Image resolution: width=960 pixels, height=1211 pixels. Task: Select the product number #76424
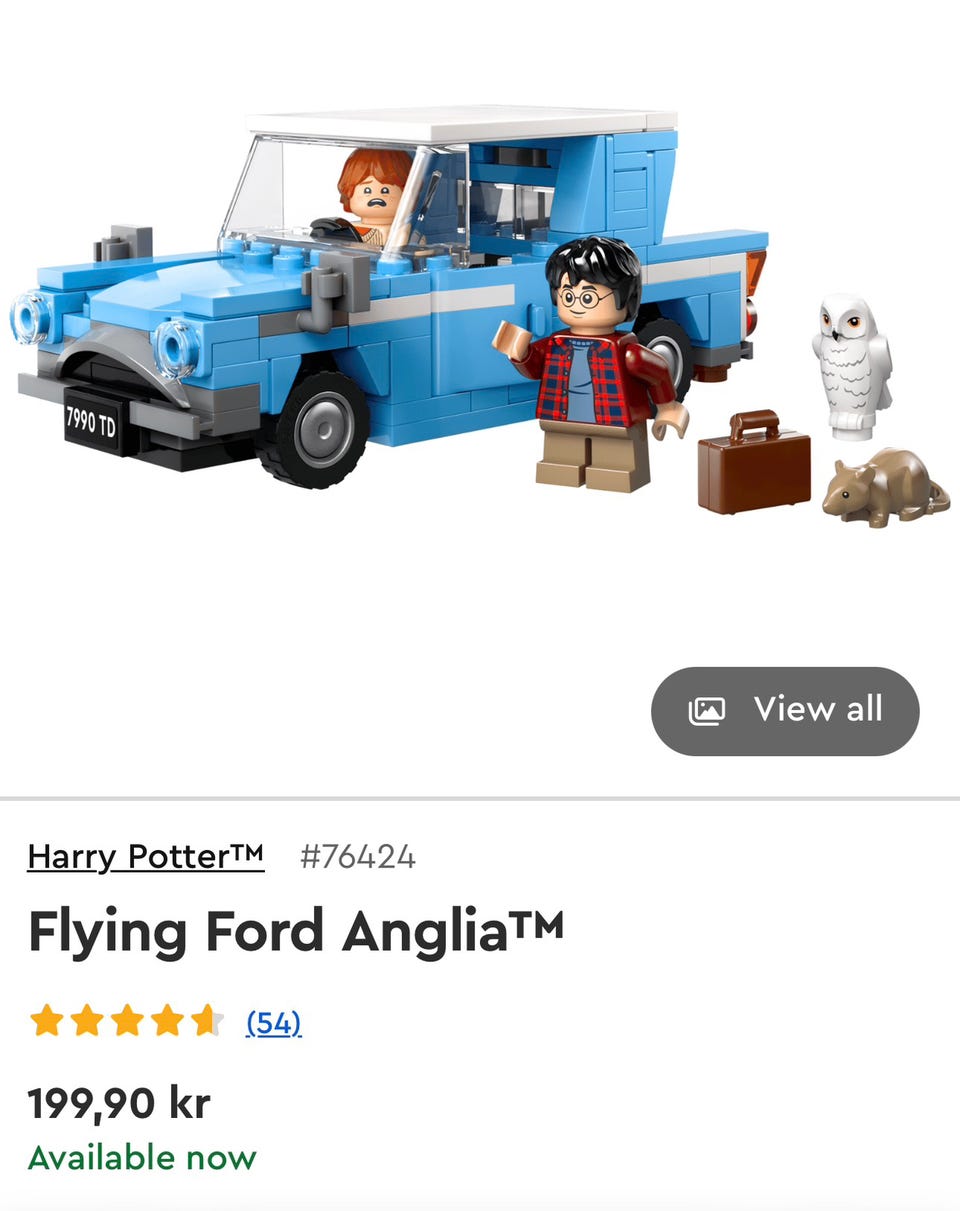[x=357, y=857]
